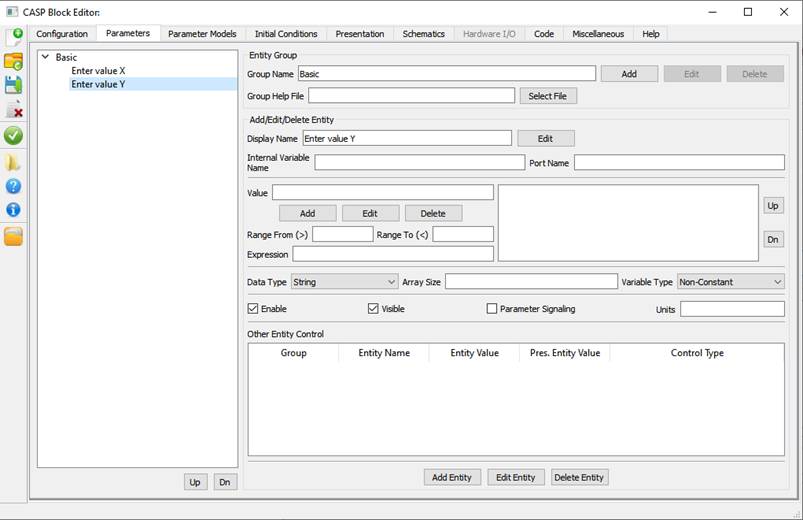Toggle the Visible checkbox

pos(373,309)
